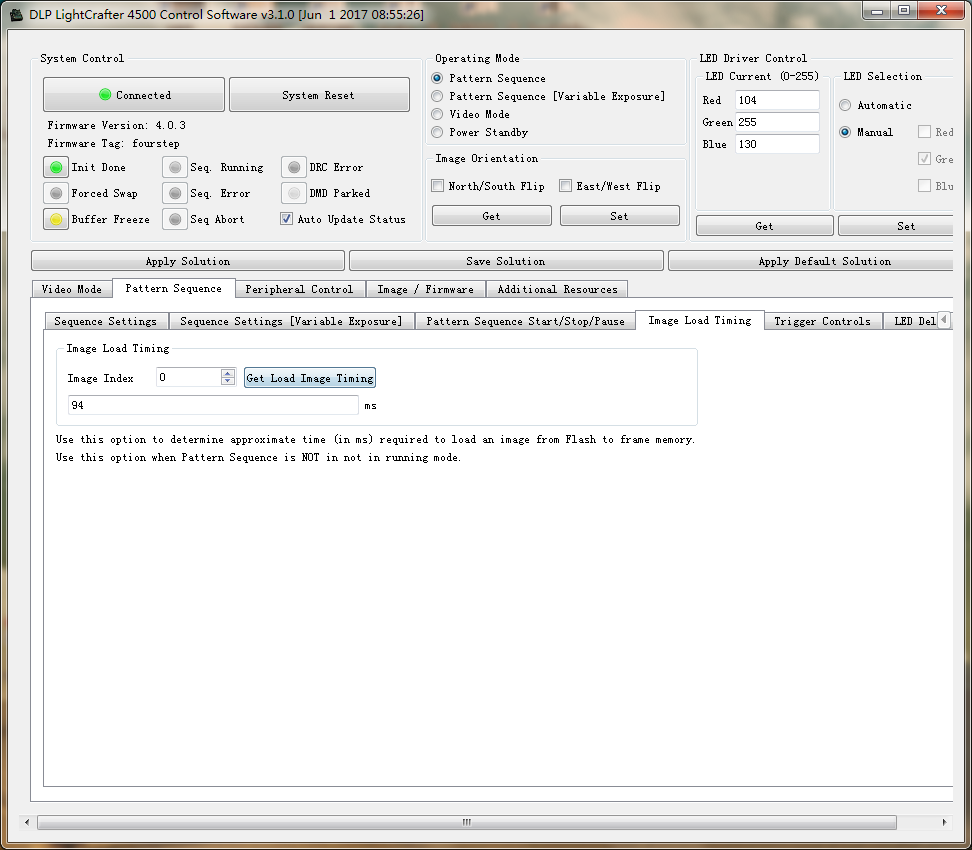Open Sequence Settings [Variable Exposure] sub-tab
Image resolution: width=972 pixels, height=850 pixels.
click(x=291, y=321)
